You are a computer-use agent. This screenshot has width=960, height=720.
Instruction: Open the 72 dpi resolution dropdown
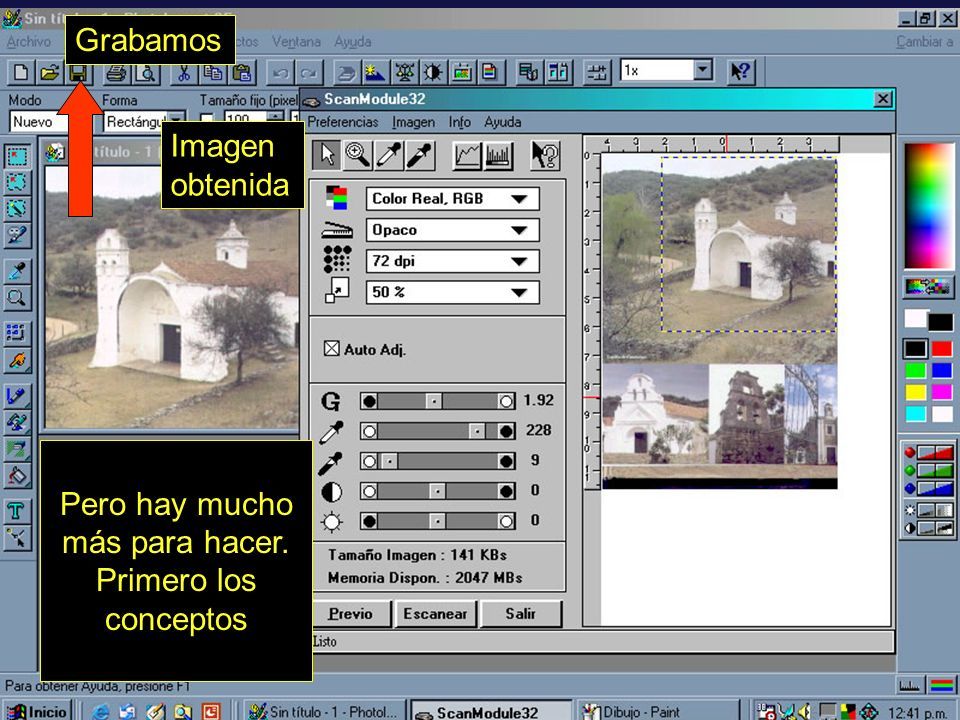tap(452, 261)
